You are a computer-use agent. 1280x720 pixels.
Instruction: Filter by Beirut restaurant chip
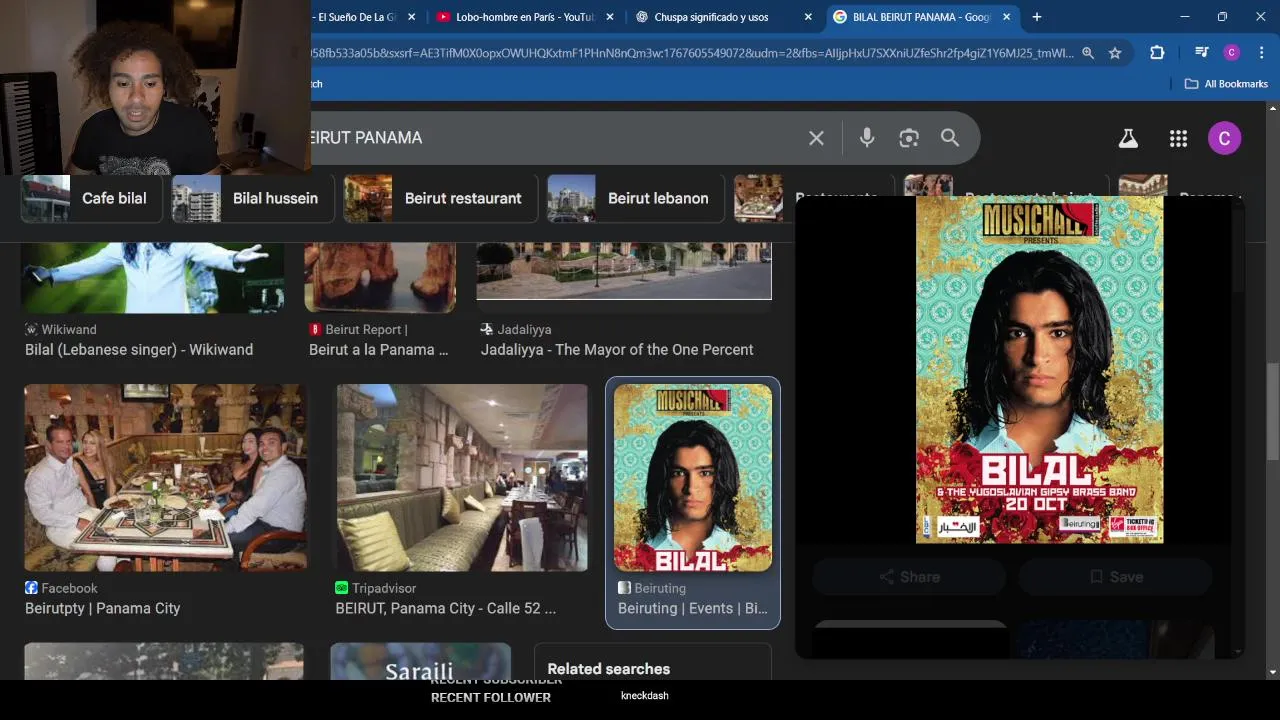pos(441,198)
